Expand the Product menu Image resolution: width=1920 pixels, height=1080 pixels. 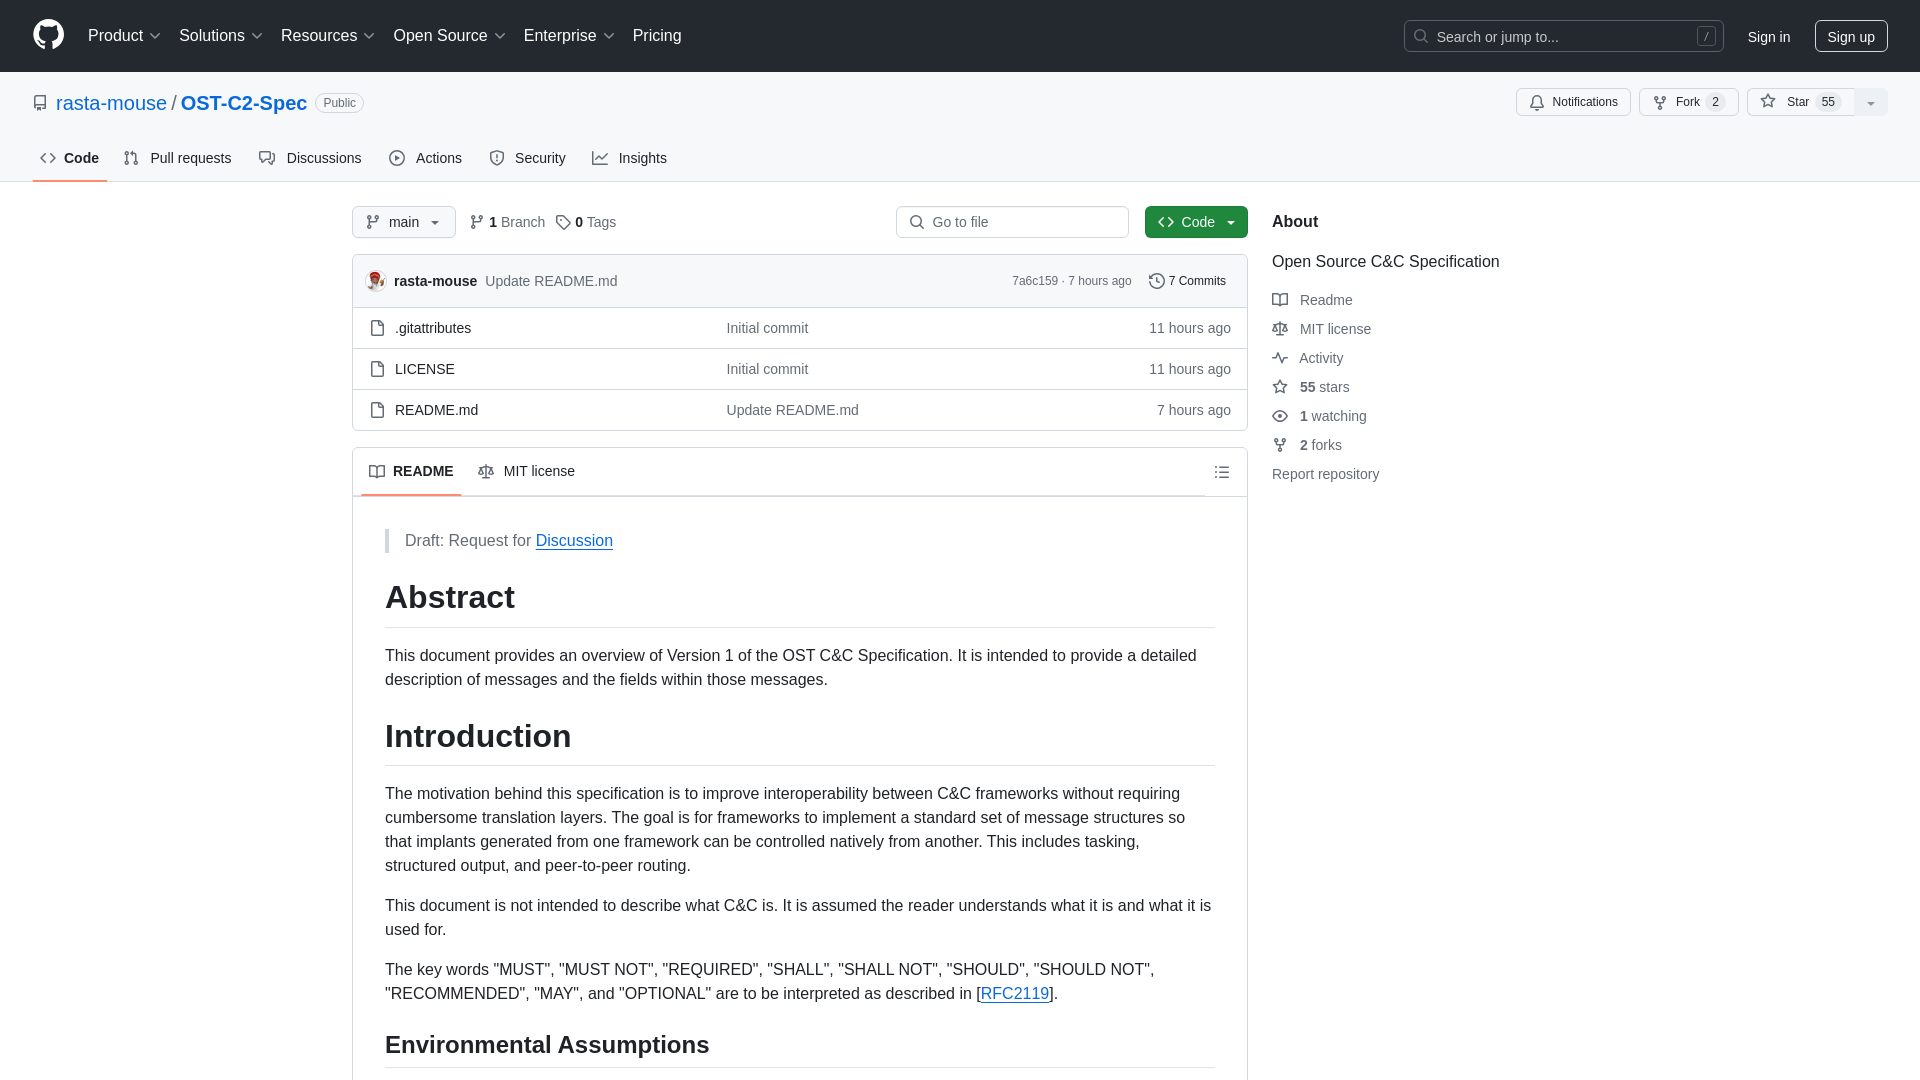[x=124, y=36]
